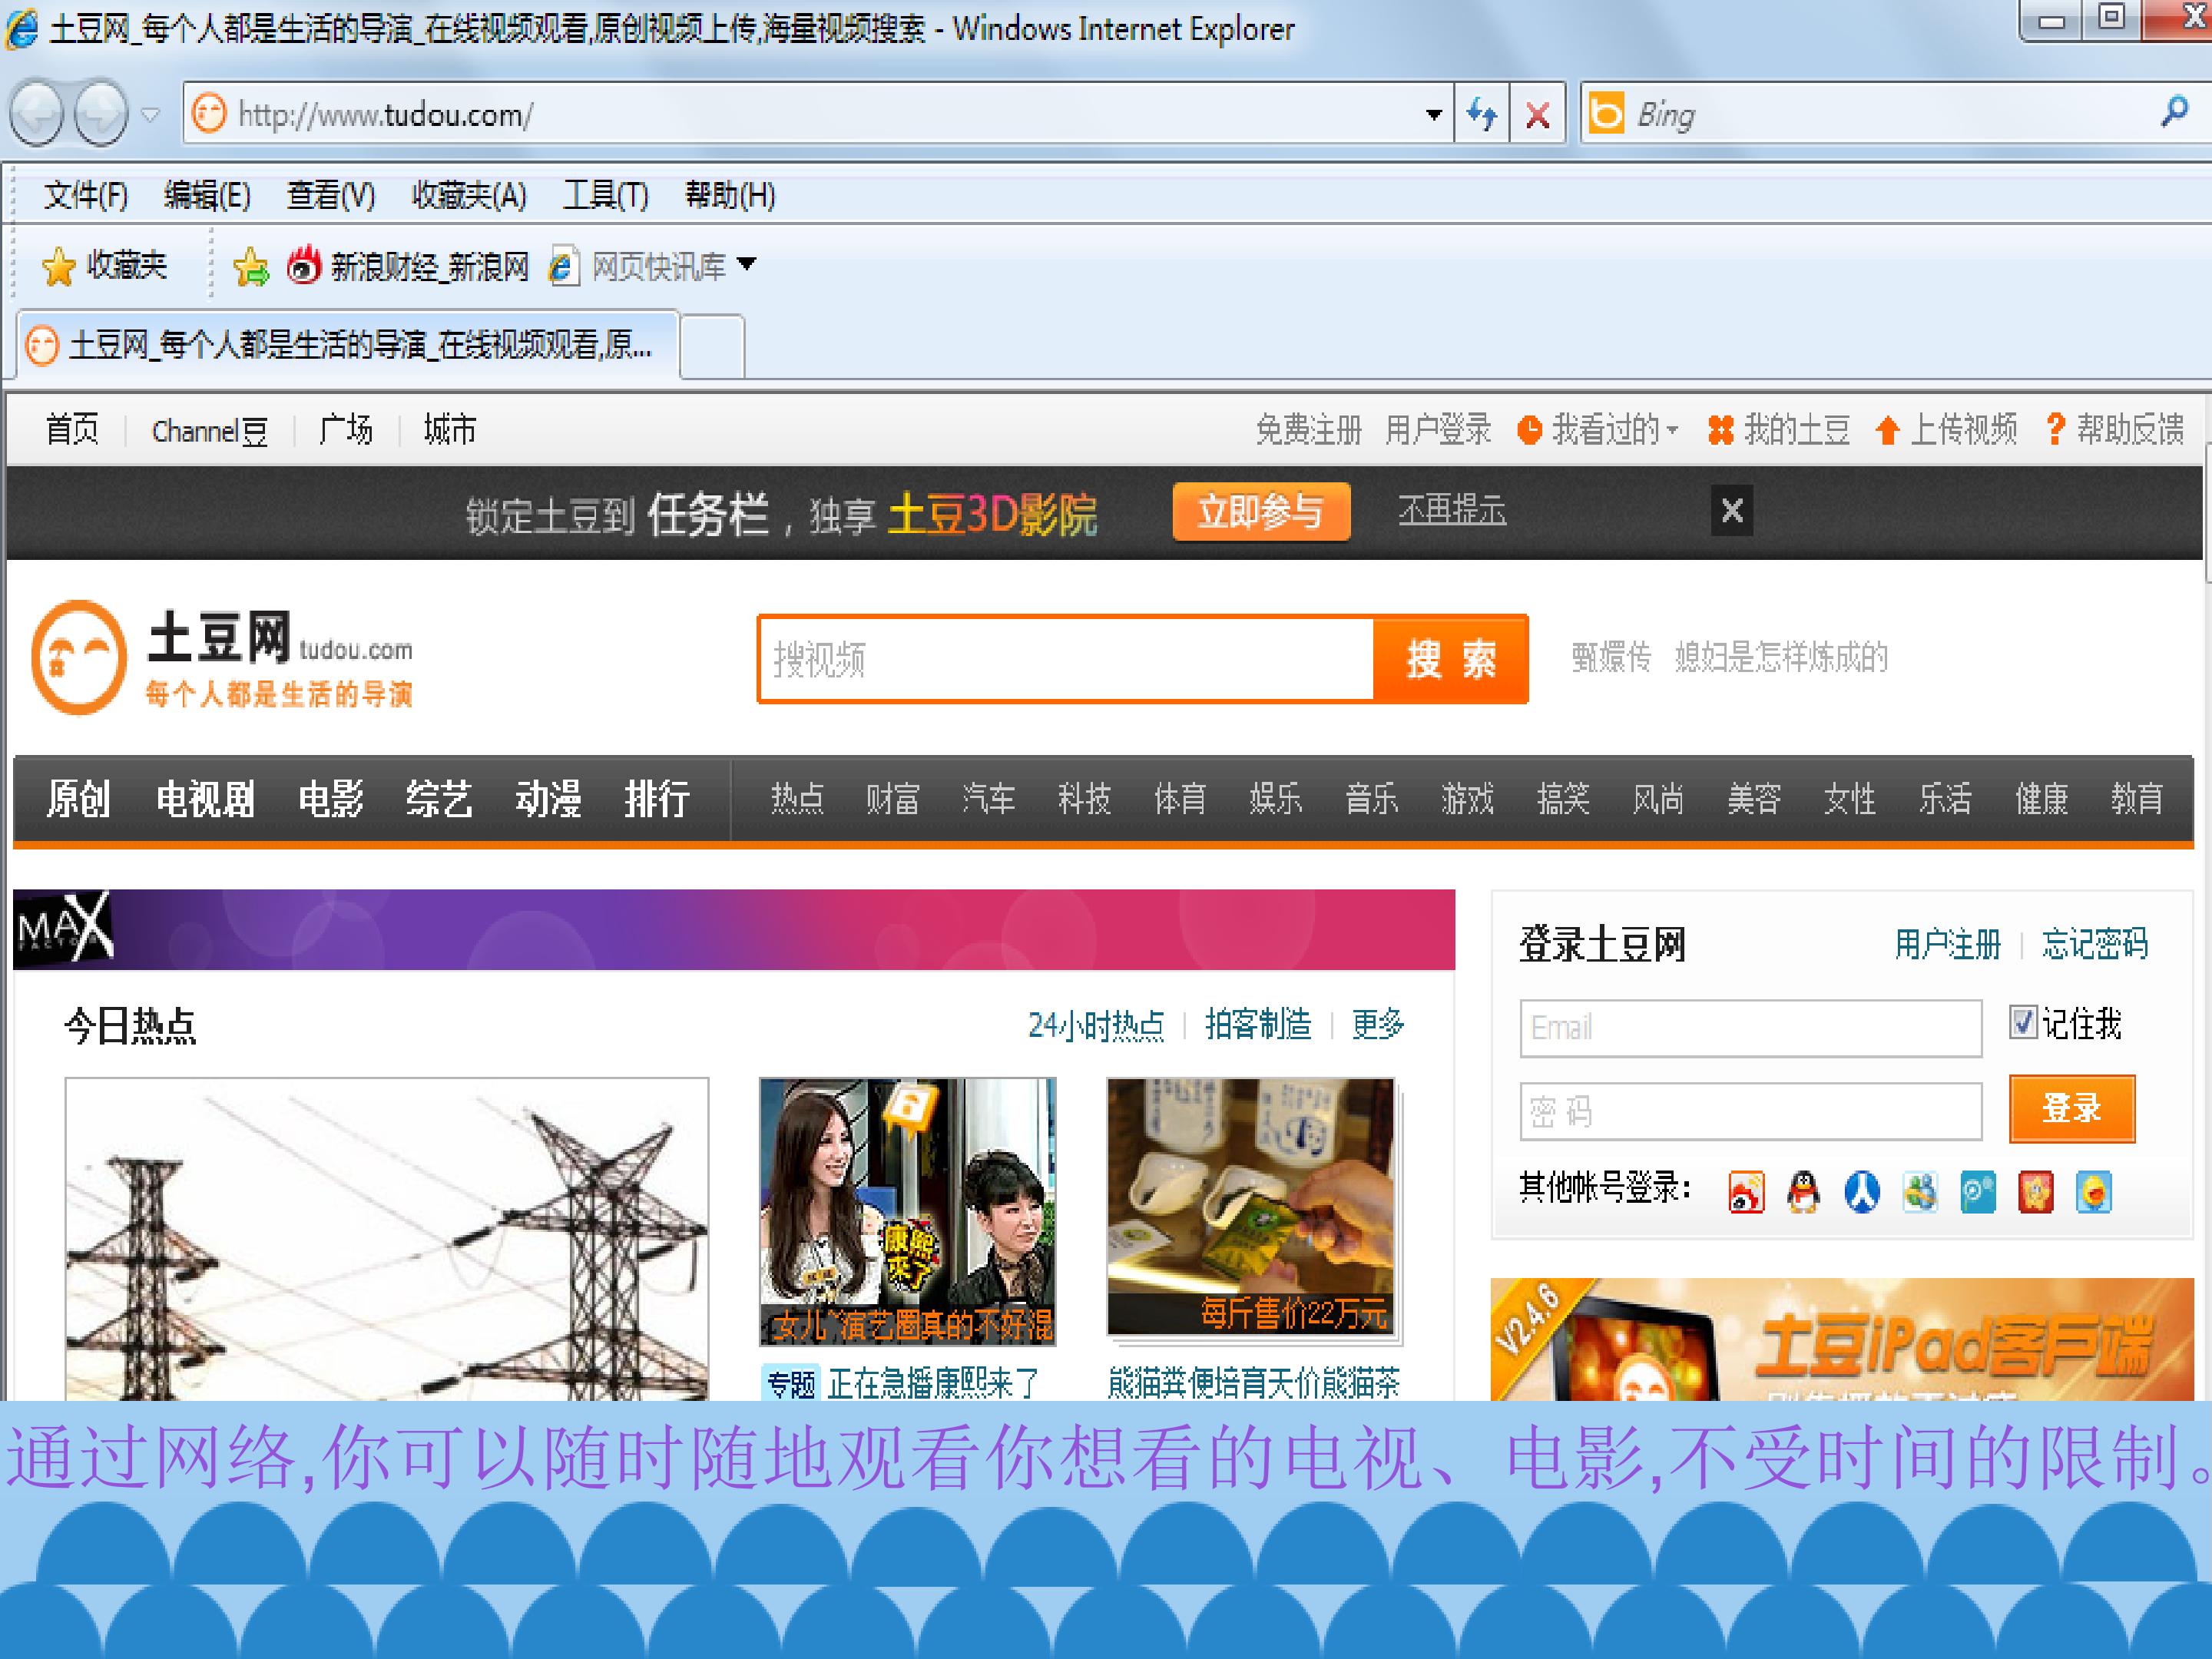
Task: Open the 收藏夹 favorites star
Action: [x=59, y=266]
